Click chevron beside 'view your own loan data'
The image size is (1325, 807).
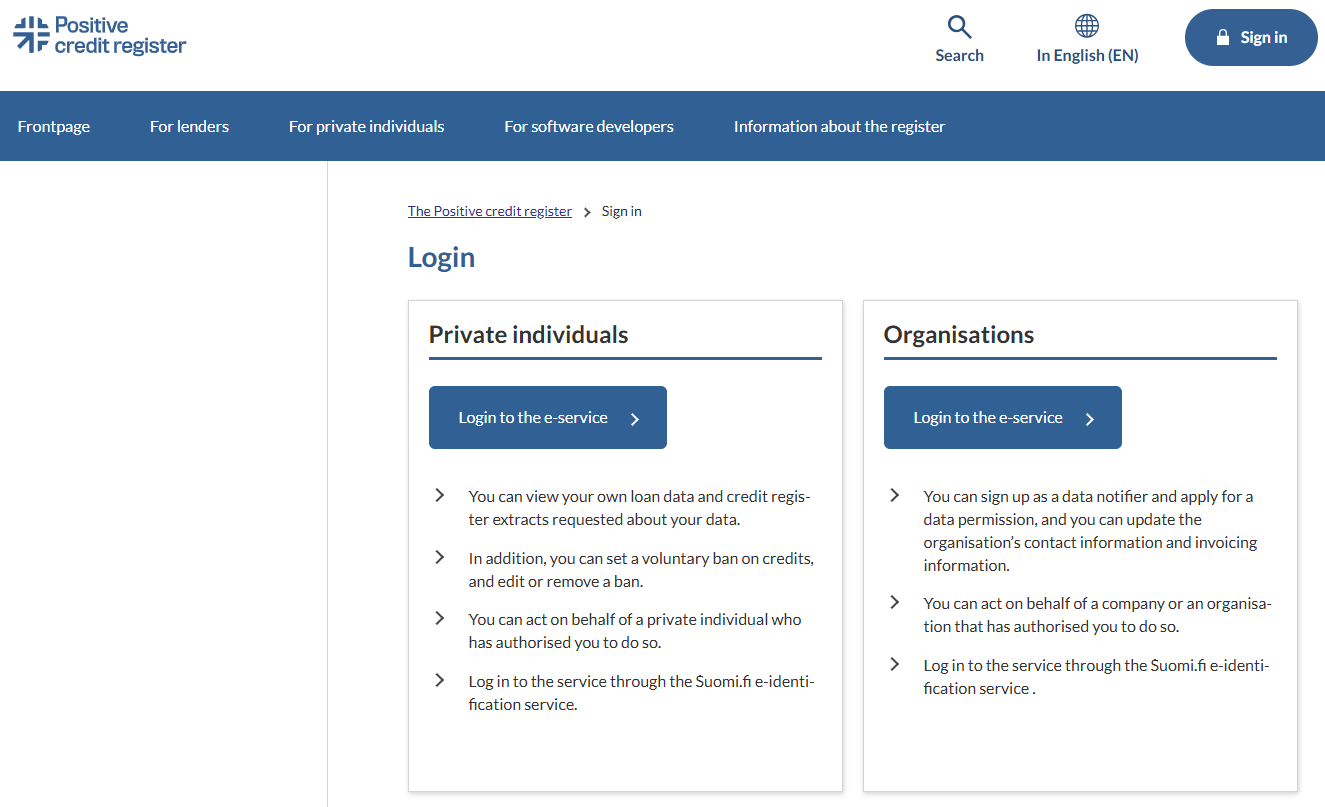[439, 495]
